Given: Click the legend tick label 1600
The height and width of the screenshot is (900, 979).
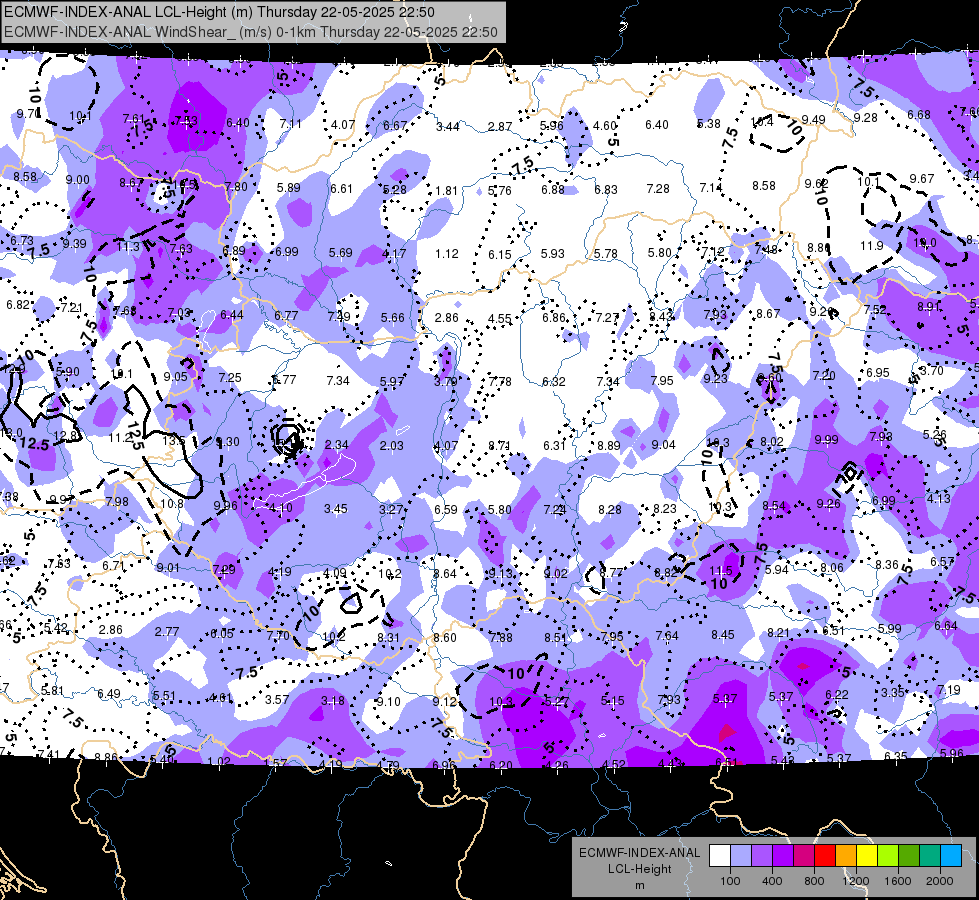Looking at the screenshot, I should 897,881.
